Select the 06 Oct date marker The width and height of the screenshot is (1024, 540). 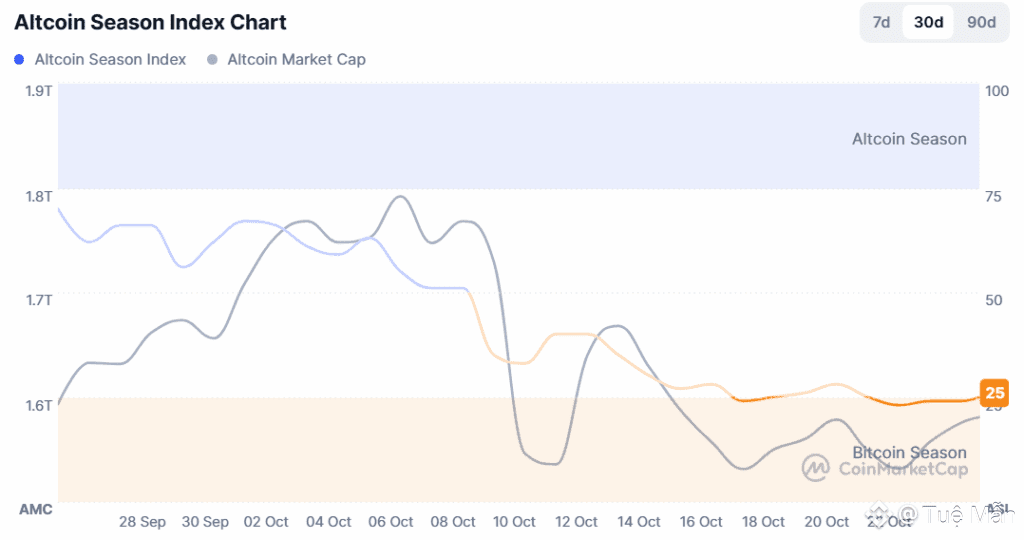click(x=390, y=522)
